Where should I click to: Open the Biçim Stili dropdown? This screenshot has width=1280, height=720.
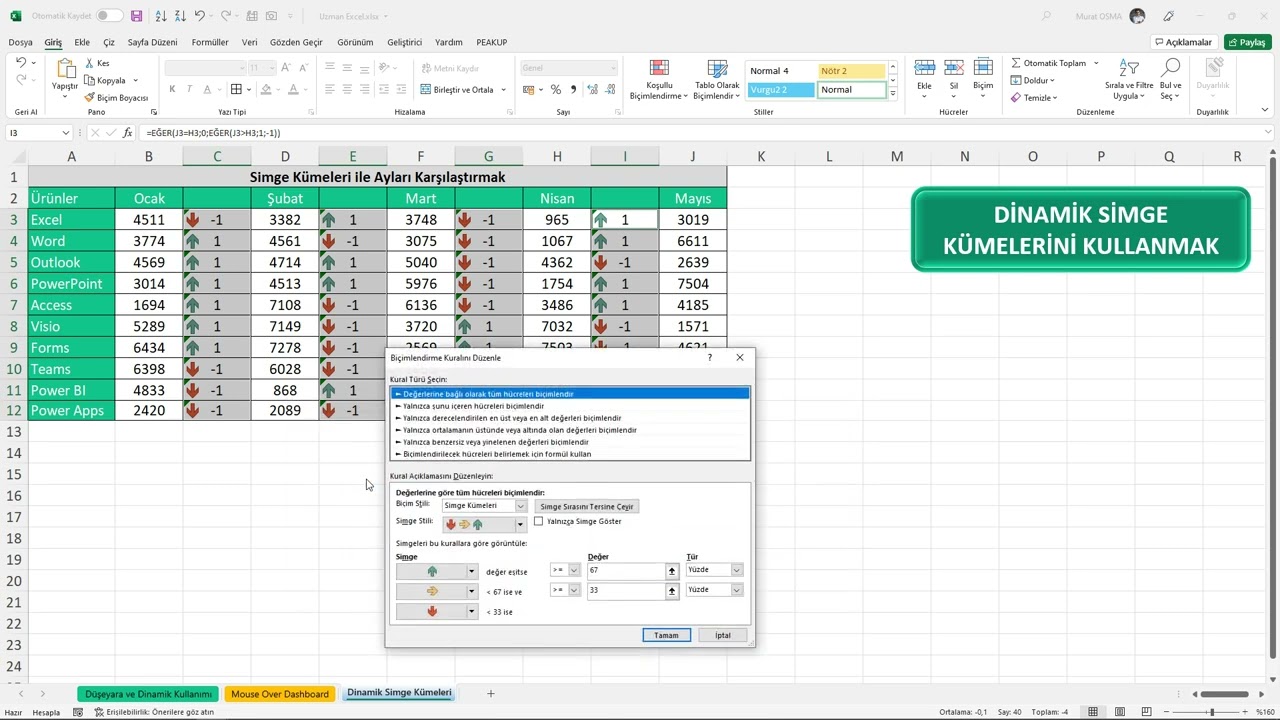pos(520,506)
